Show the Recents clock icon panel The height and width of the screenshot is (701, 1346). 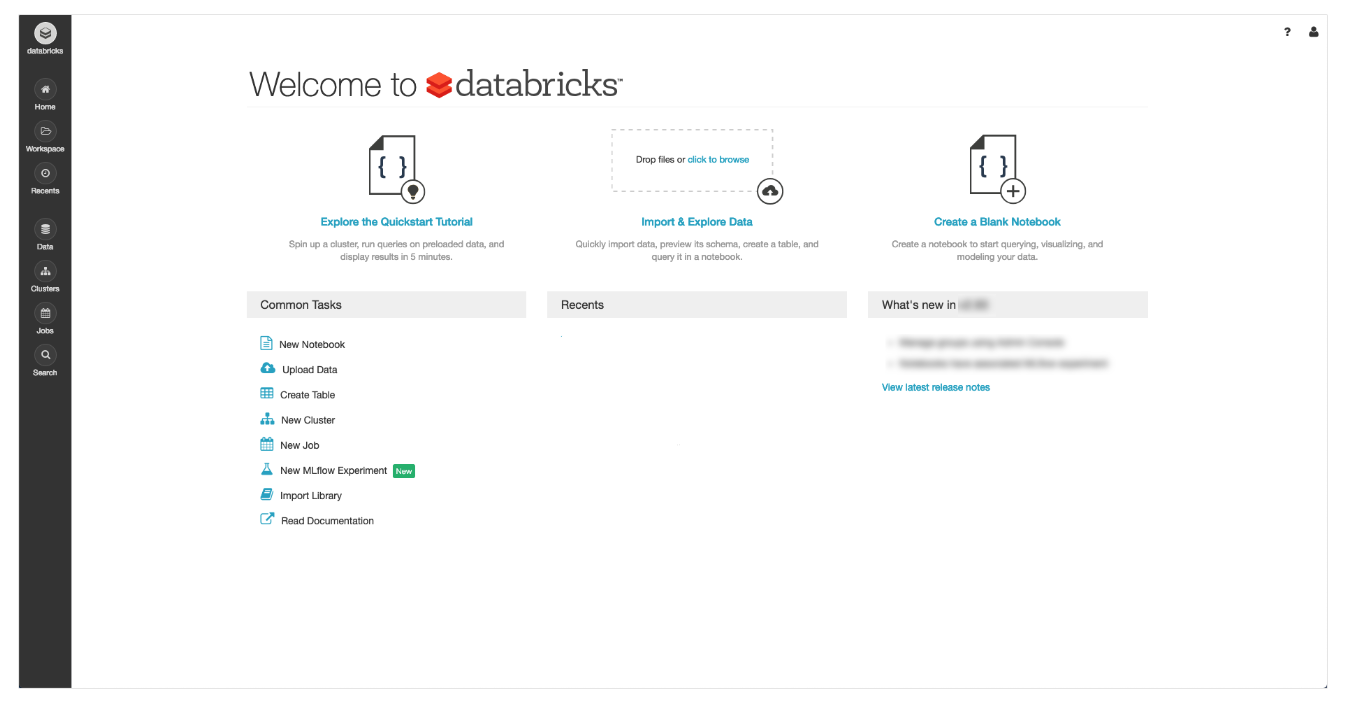point(45,173)
